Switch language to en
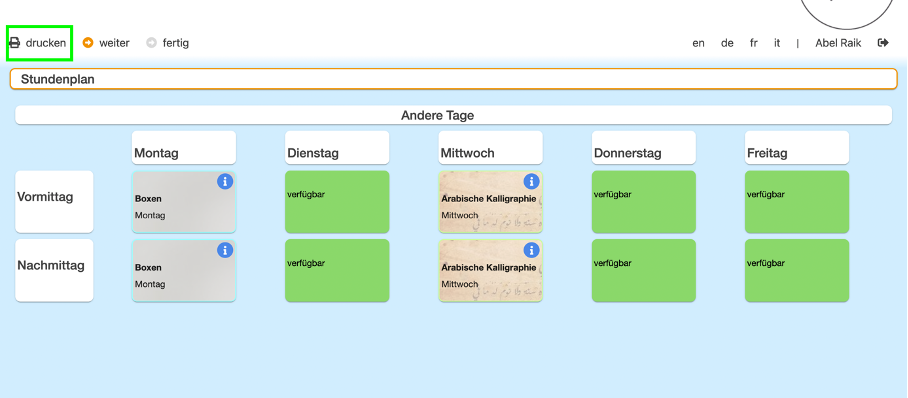 tap(698, 43)
